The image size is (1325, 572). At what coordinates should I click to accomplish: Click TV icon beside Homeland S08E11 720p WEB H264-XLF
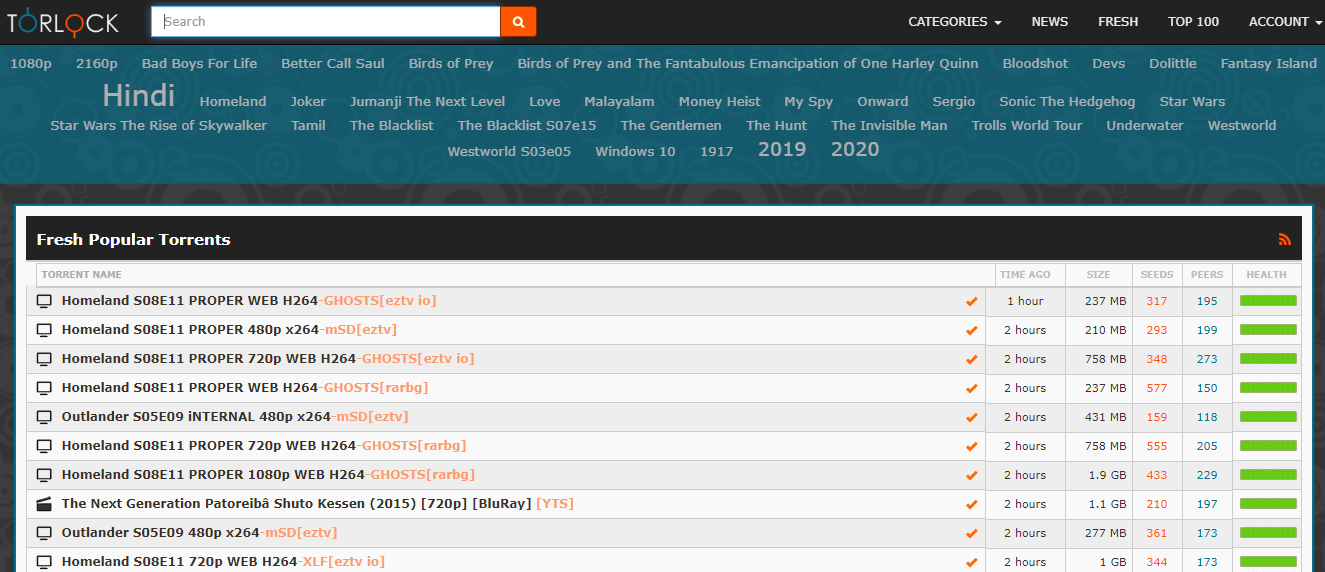[x=44, y=562]
